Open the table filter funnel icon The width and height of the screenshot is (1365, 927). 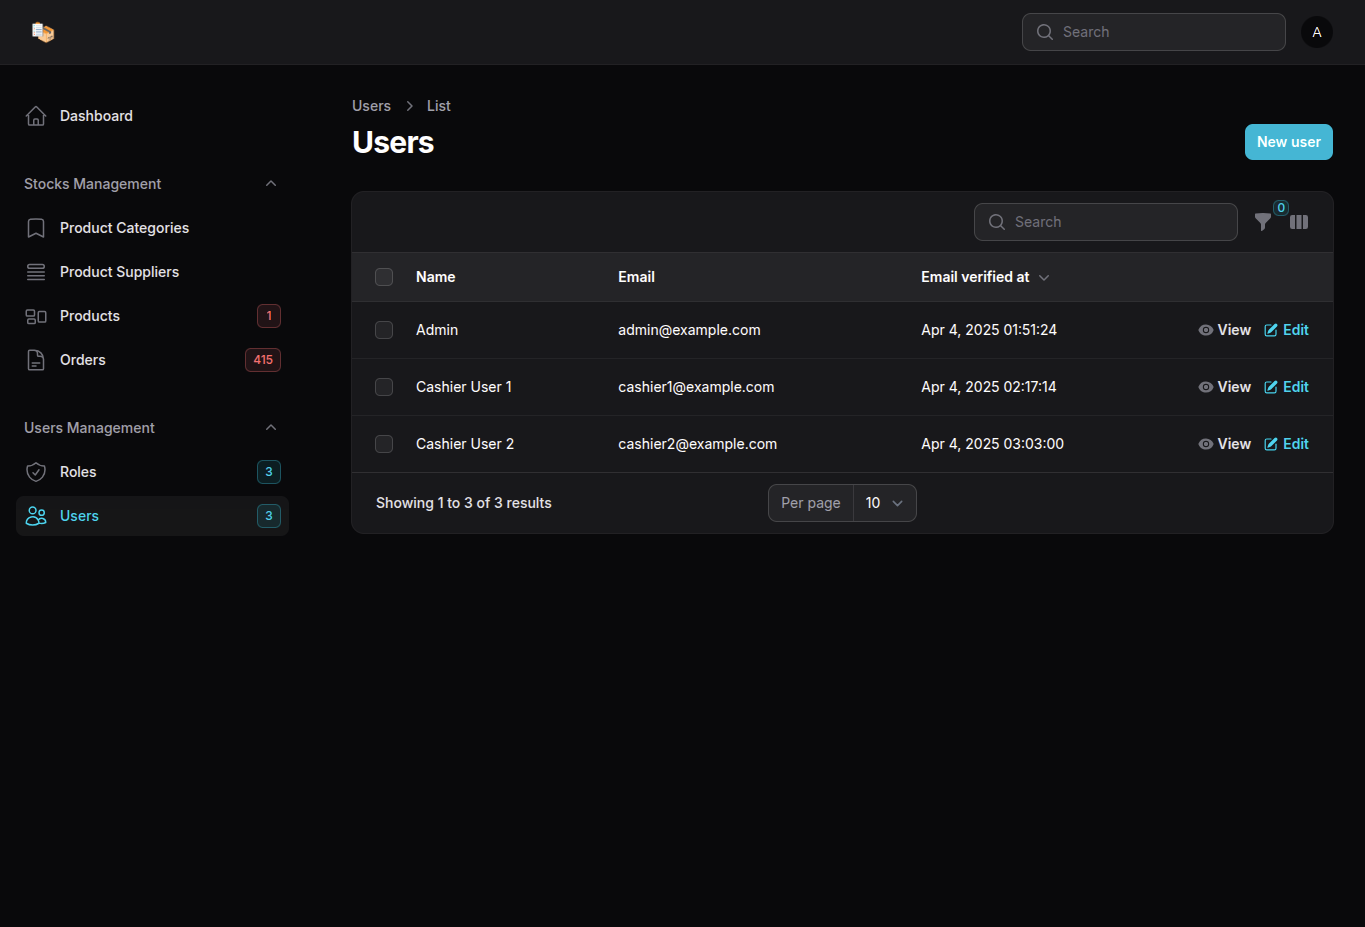tap(1263, 222)
